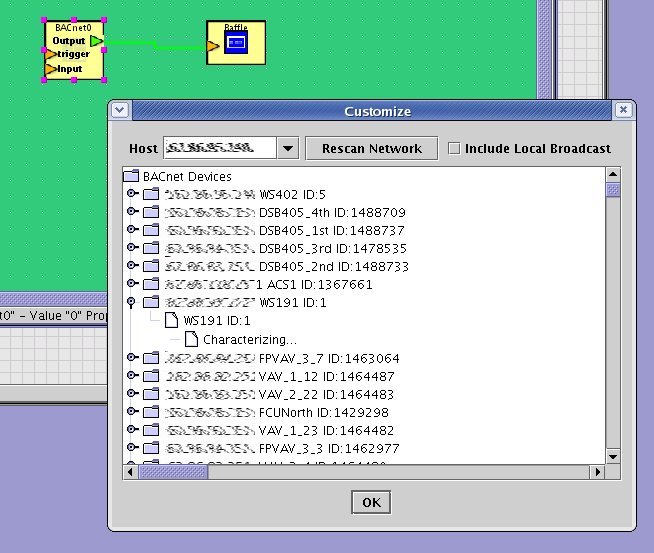Expand the DSB405_1st tree node

click(x=132, y=229)
